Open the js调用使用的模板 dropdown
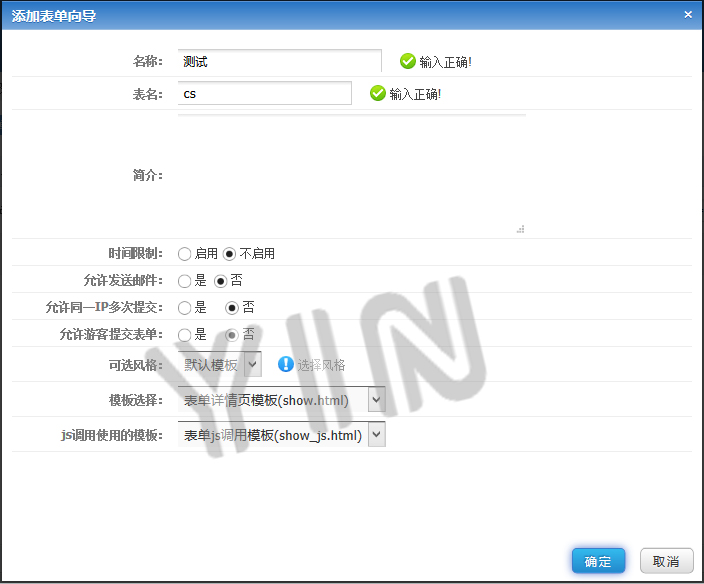This screenshot has width=704, height=584. click(x=281, y=435)
